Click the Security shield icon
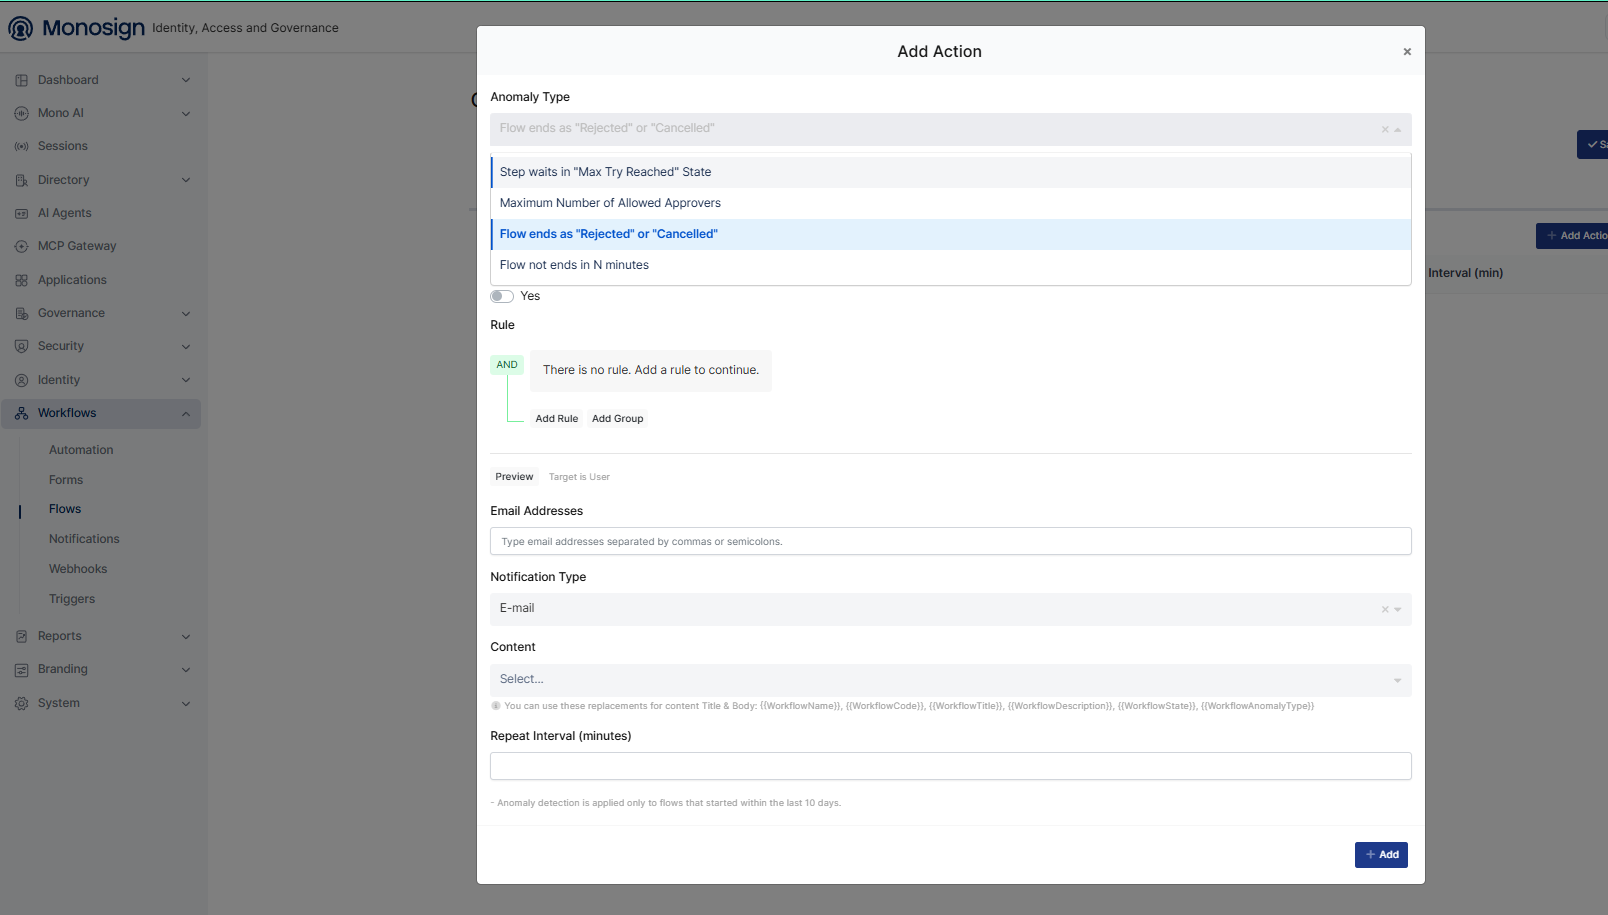This screenshot has width=1608, height=915. coord(21,346)
